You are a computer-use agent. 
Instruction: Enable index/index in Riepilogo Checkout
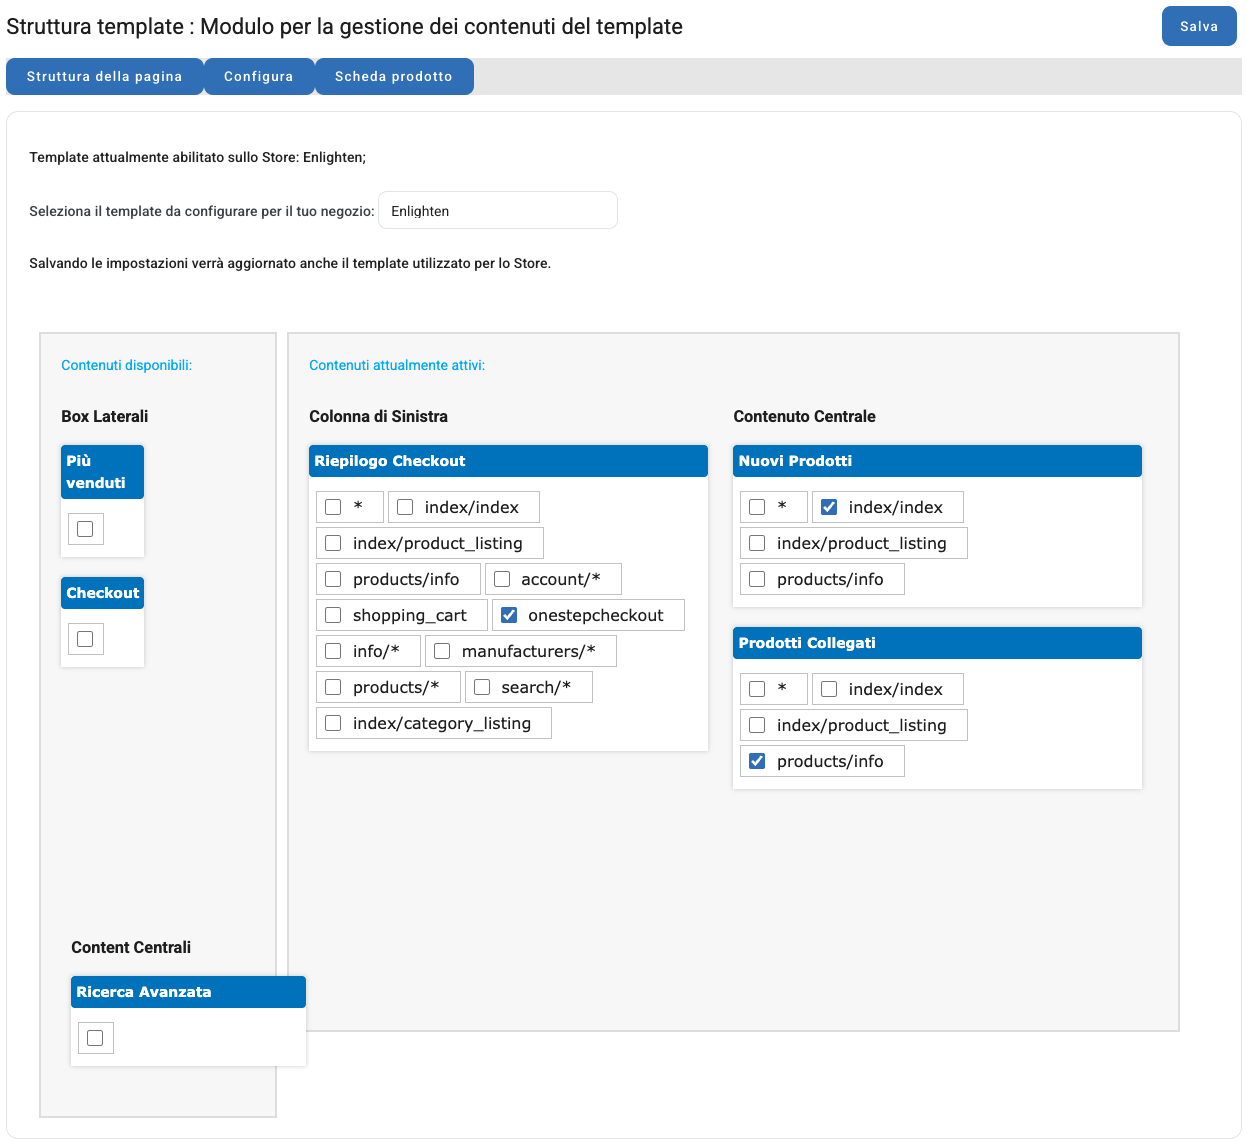pyautogui.click(x=405, y=507)
